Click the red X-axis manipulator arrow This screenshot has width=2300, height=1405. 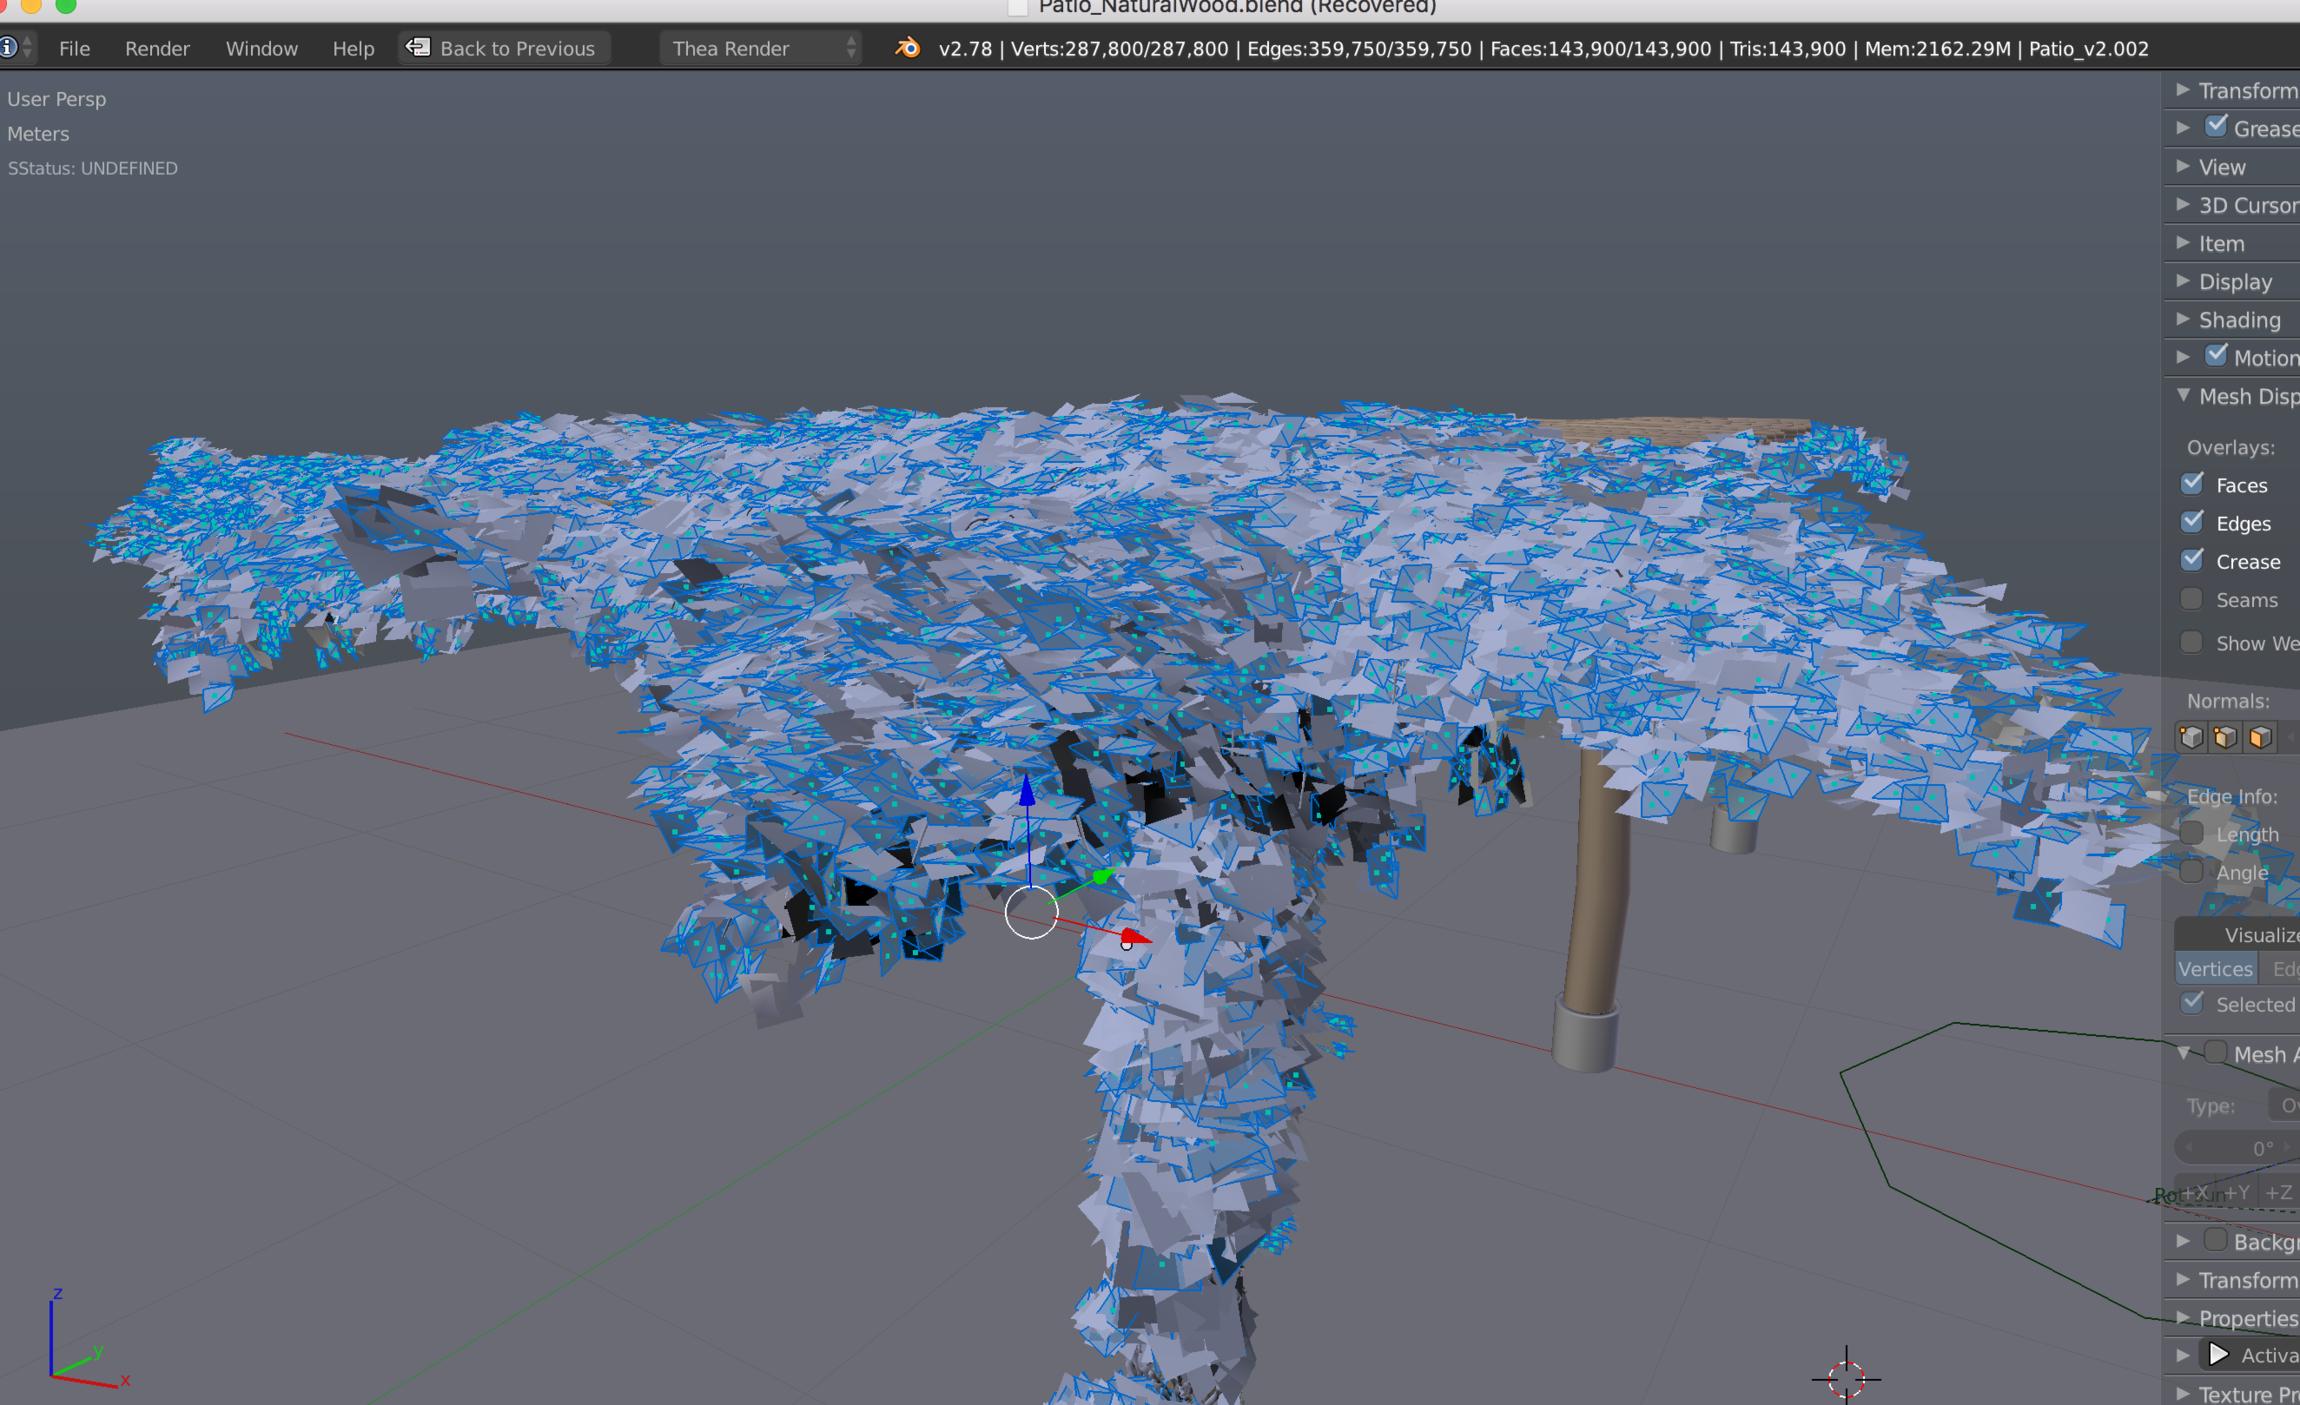coord(1135,938)
